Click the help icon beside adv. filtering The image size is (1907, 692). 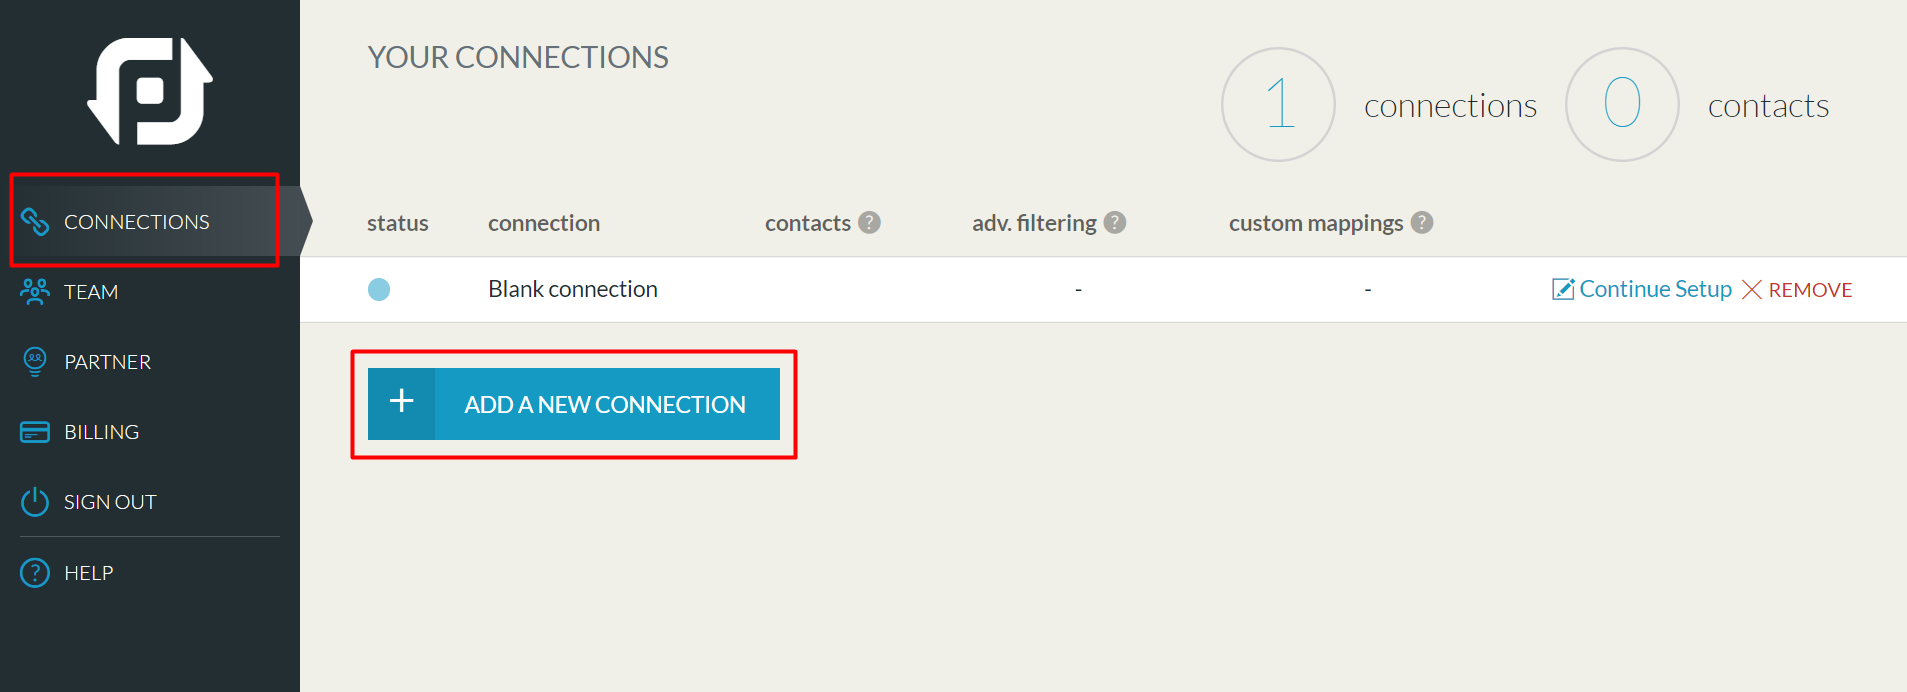1115,222
